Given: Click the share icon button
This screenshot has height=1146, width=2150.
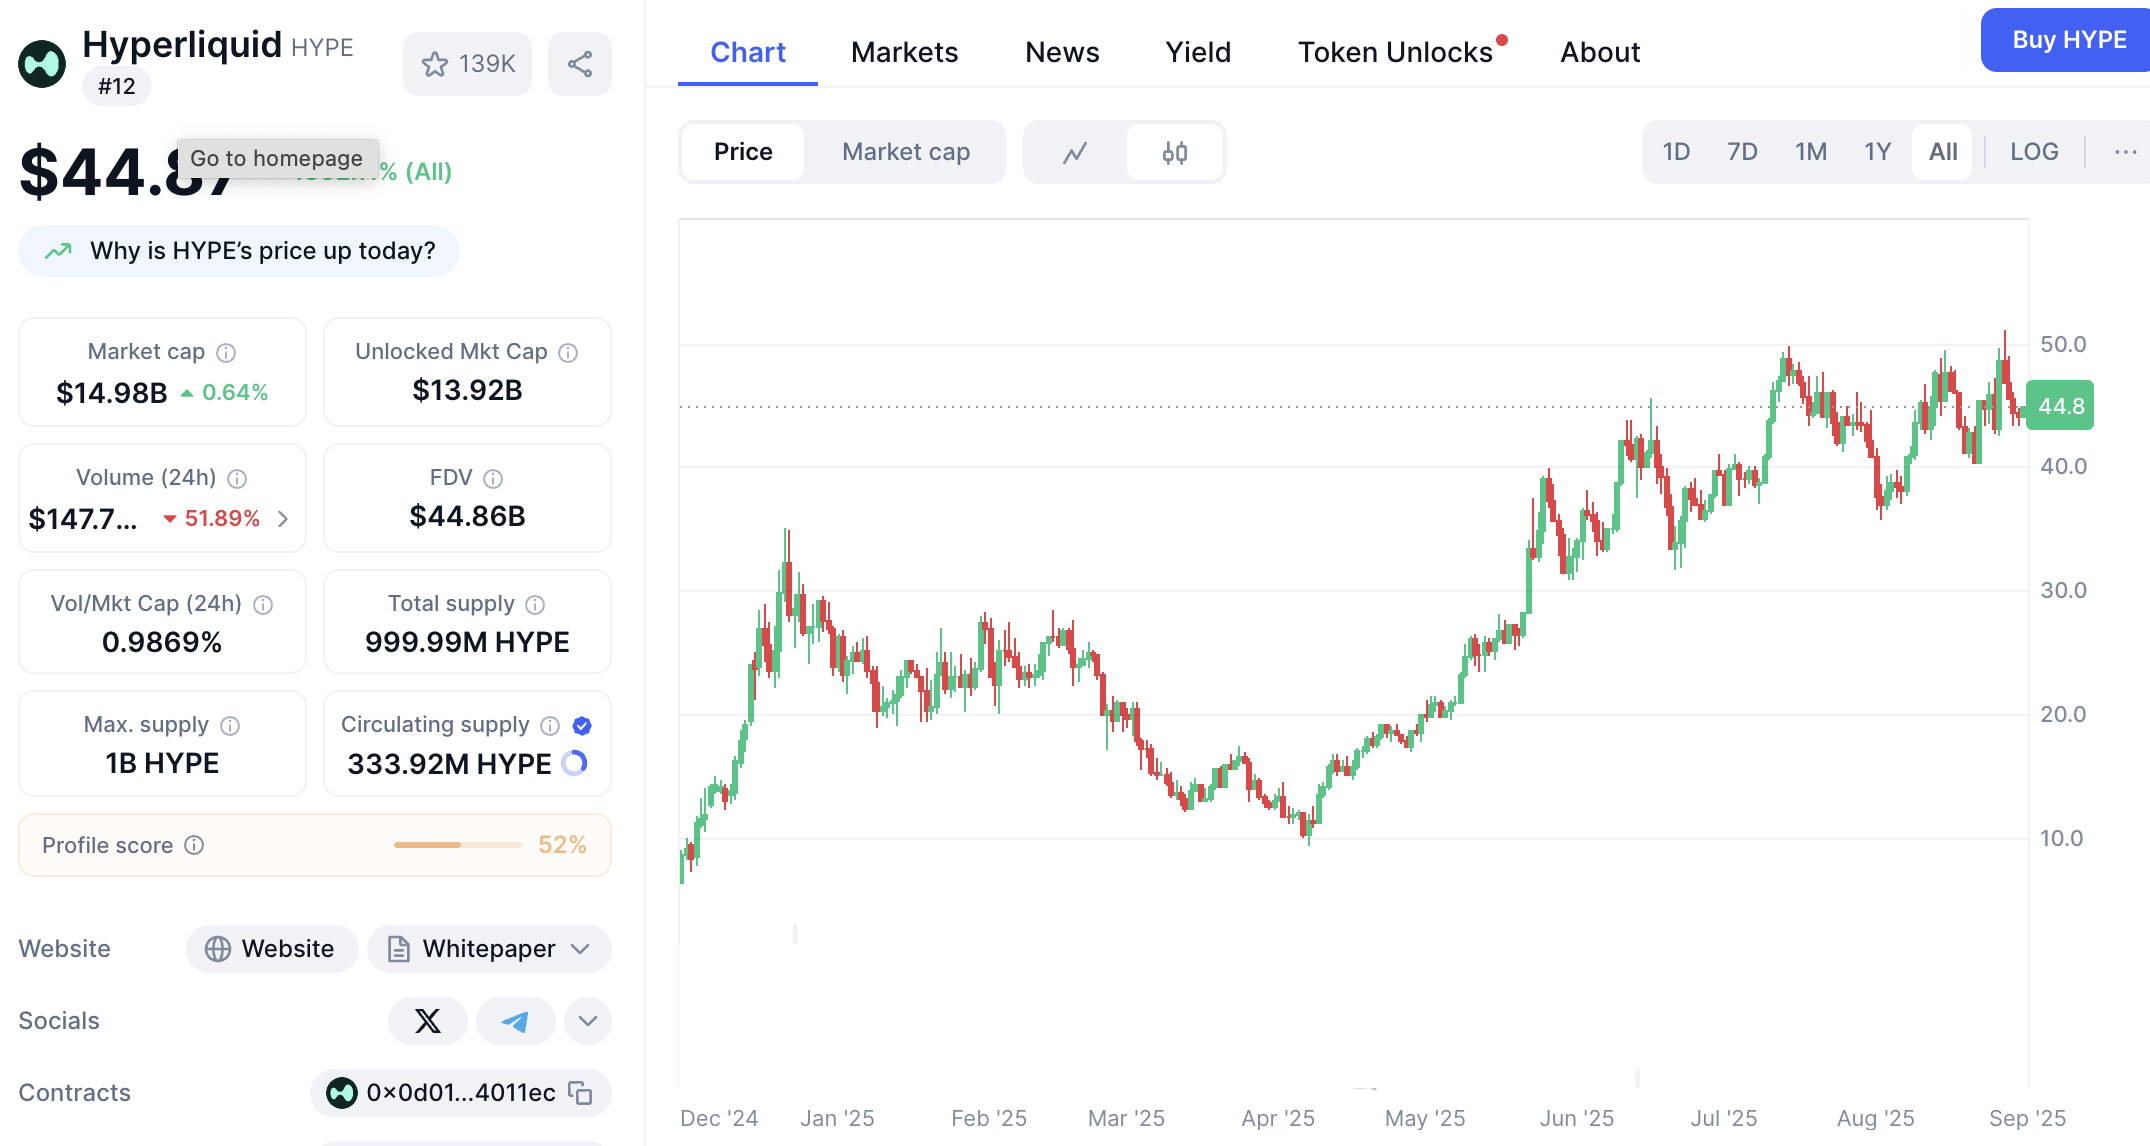Looking at the screenshot, I should pyautogui.click(x=579, y=64).
